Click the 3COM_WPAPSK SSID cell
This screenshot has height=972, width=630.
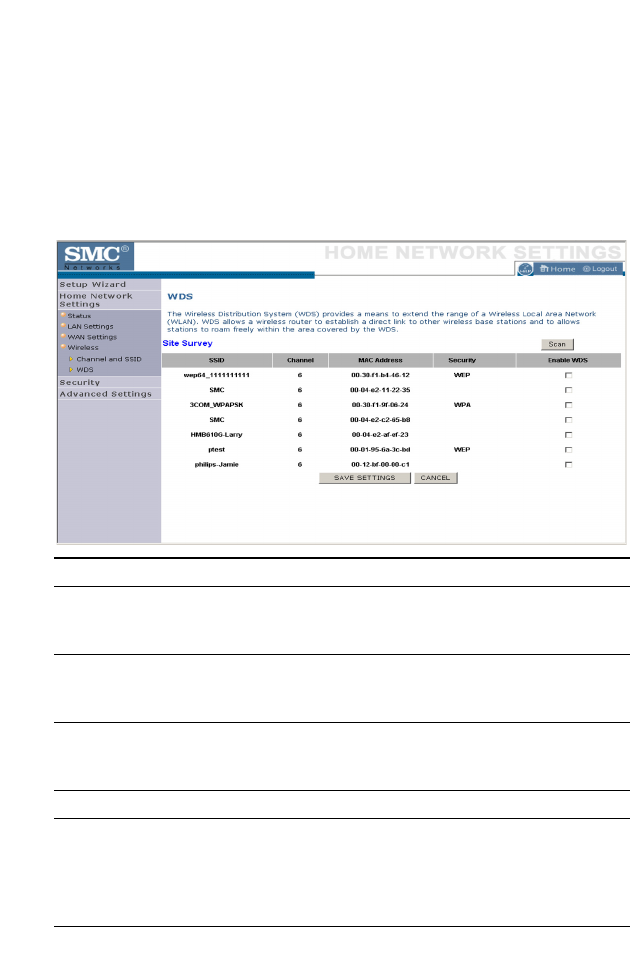click(216, 405)
